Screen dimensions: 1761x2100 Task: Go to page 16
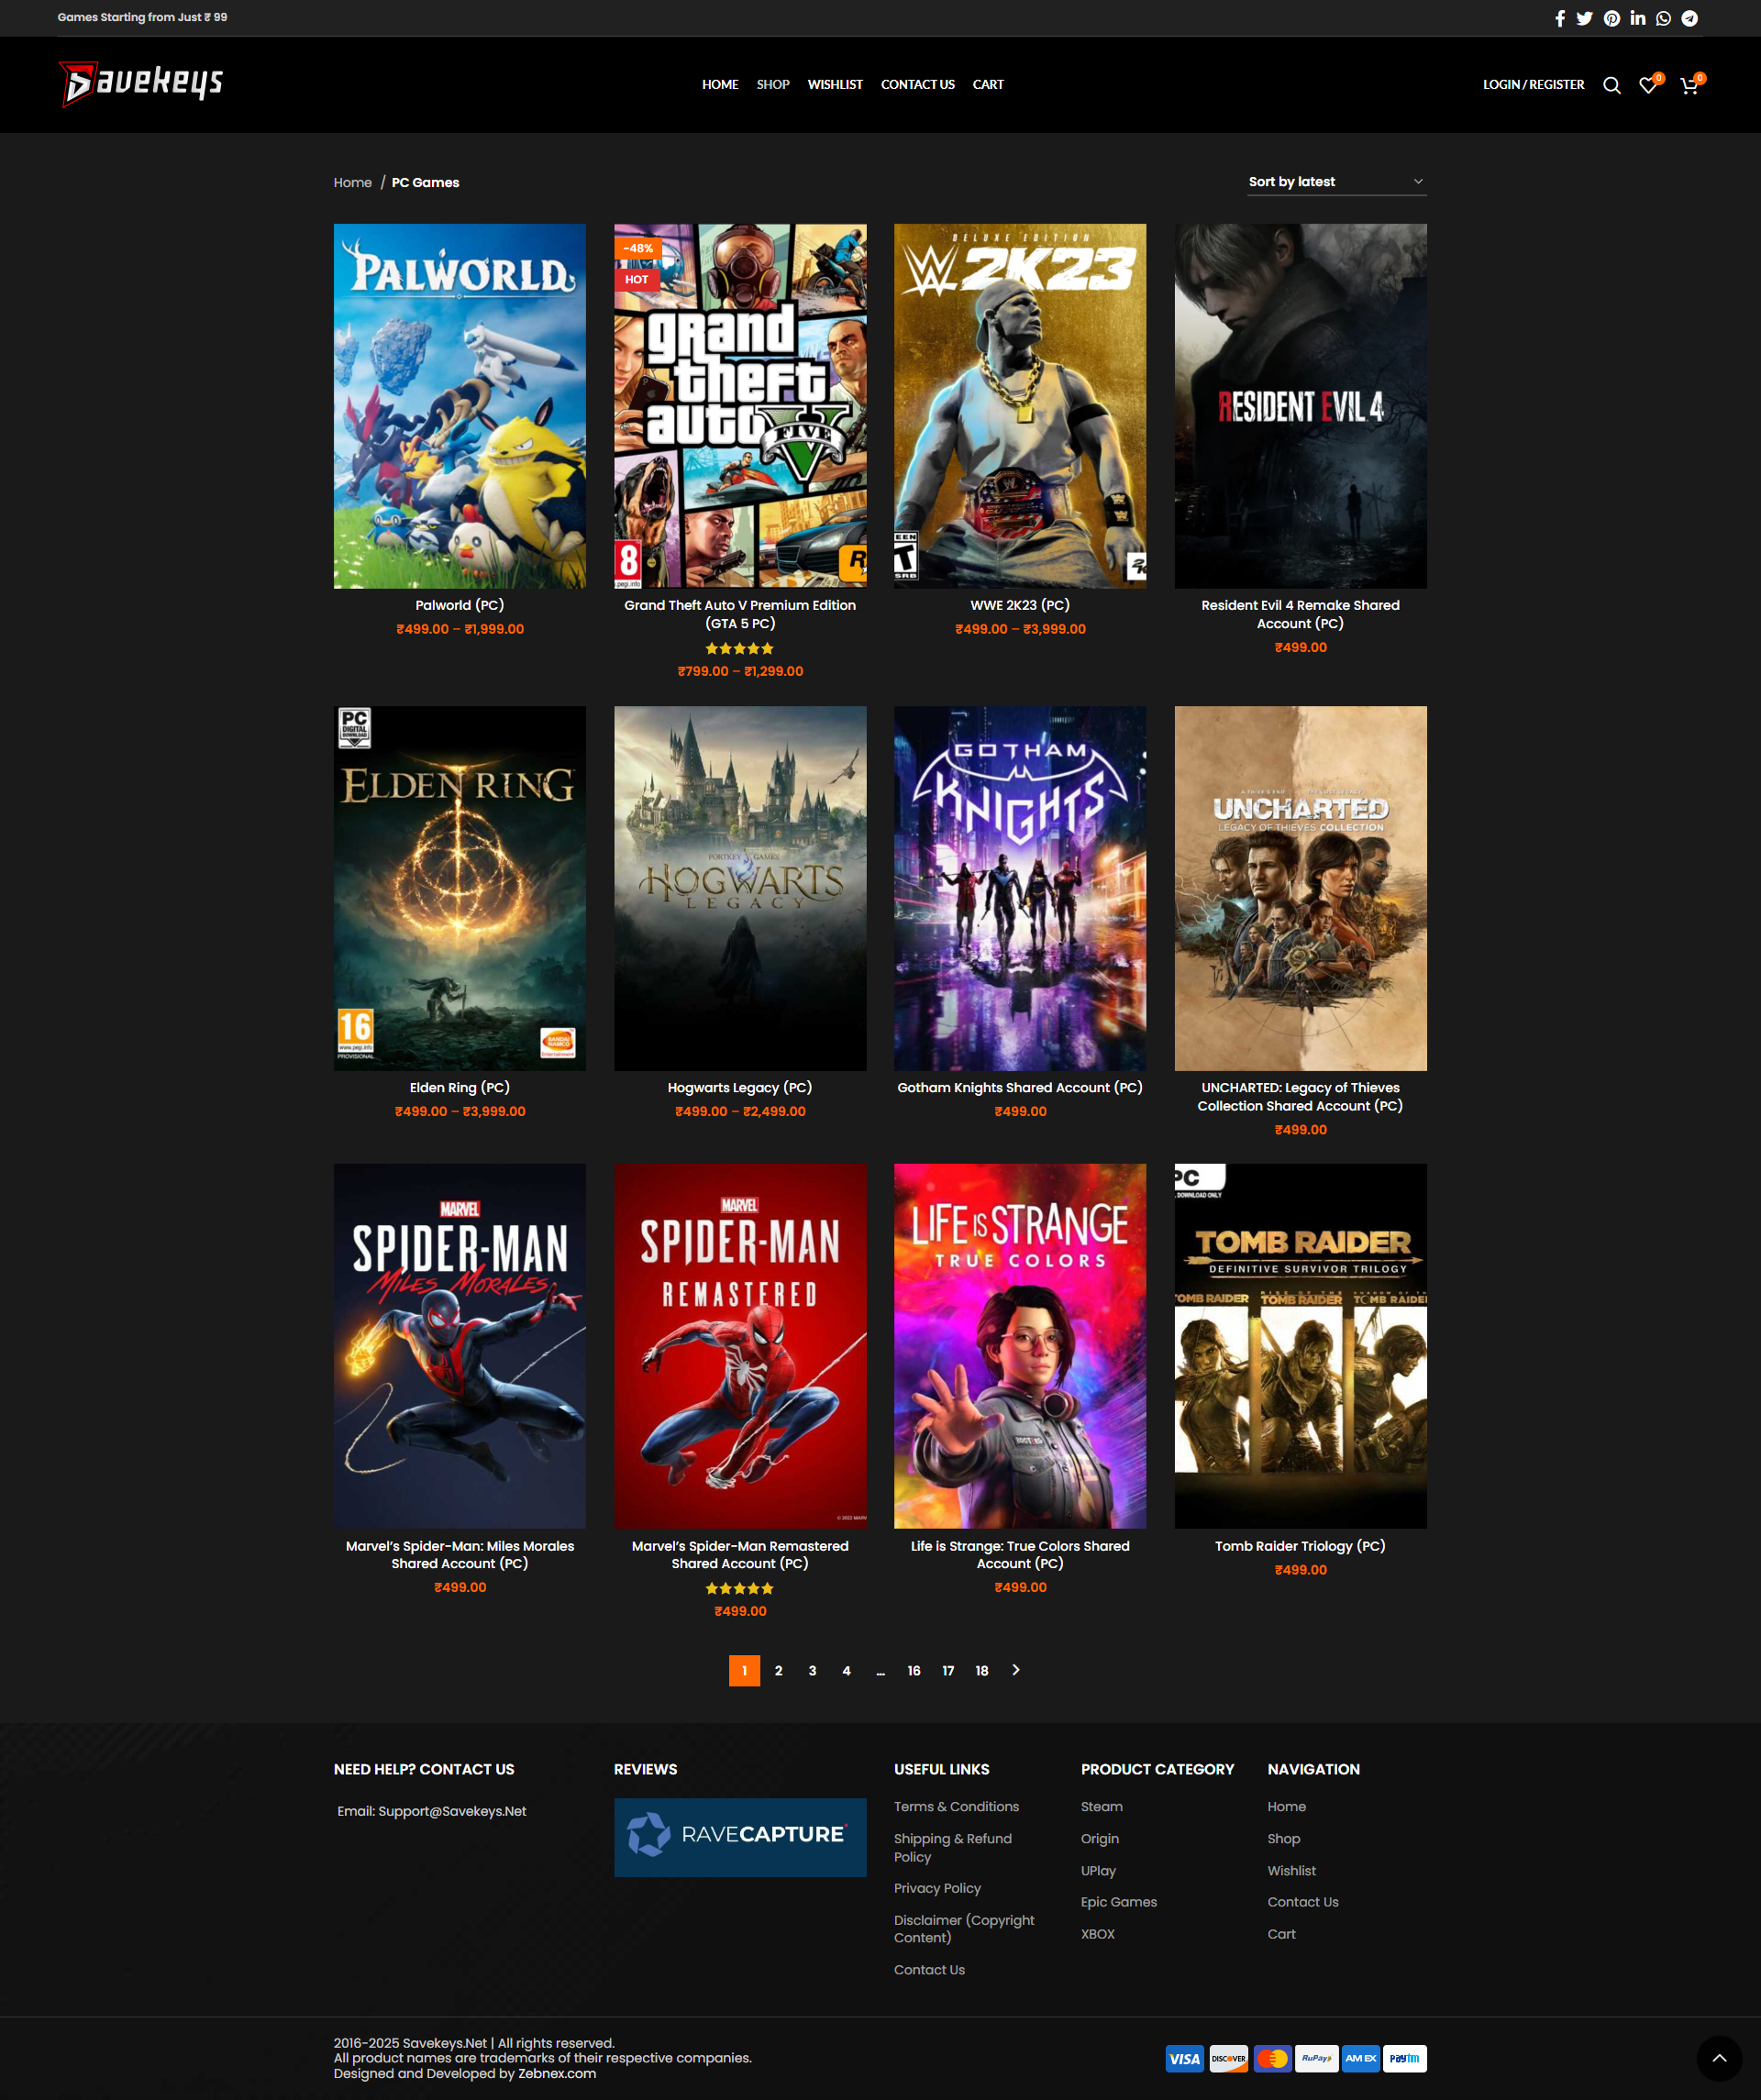point(914,1671)
